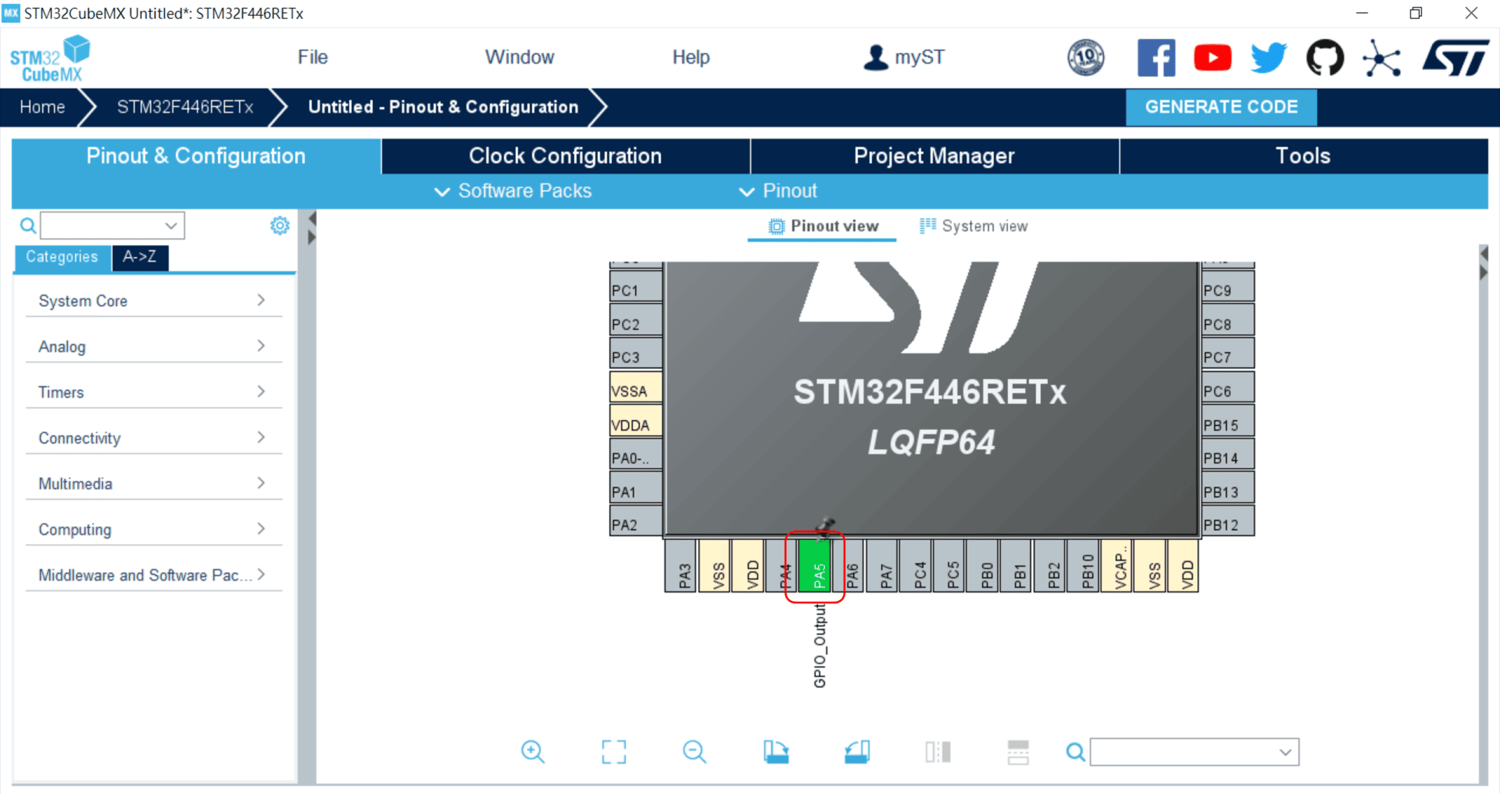1500x794 pixels.
Task: Click the VCAP pin on the bottom row
Action: point(1116,566)
